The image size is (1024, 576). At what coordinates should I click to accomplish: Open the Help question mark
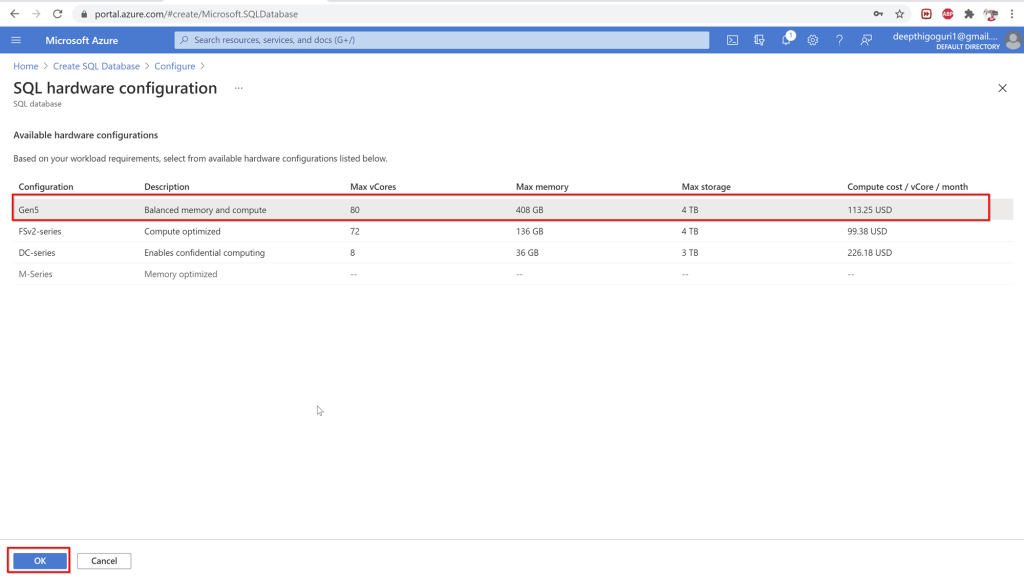(839, 40)
